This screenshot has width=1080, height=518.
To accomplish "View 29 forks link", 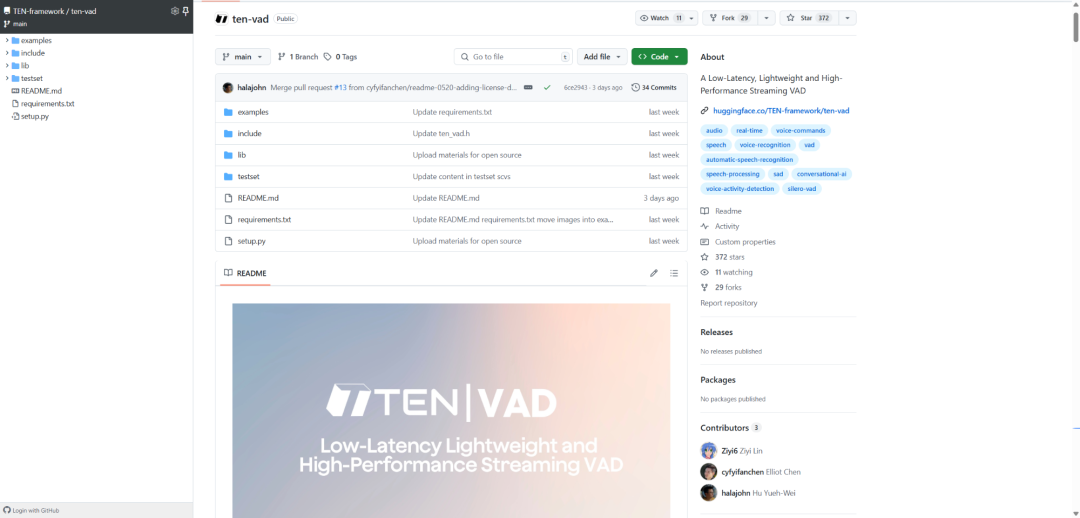I will click(728, 287).
